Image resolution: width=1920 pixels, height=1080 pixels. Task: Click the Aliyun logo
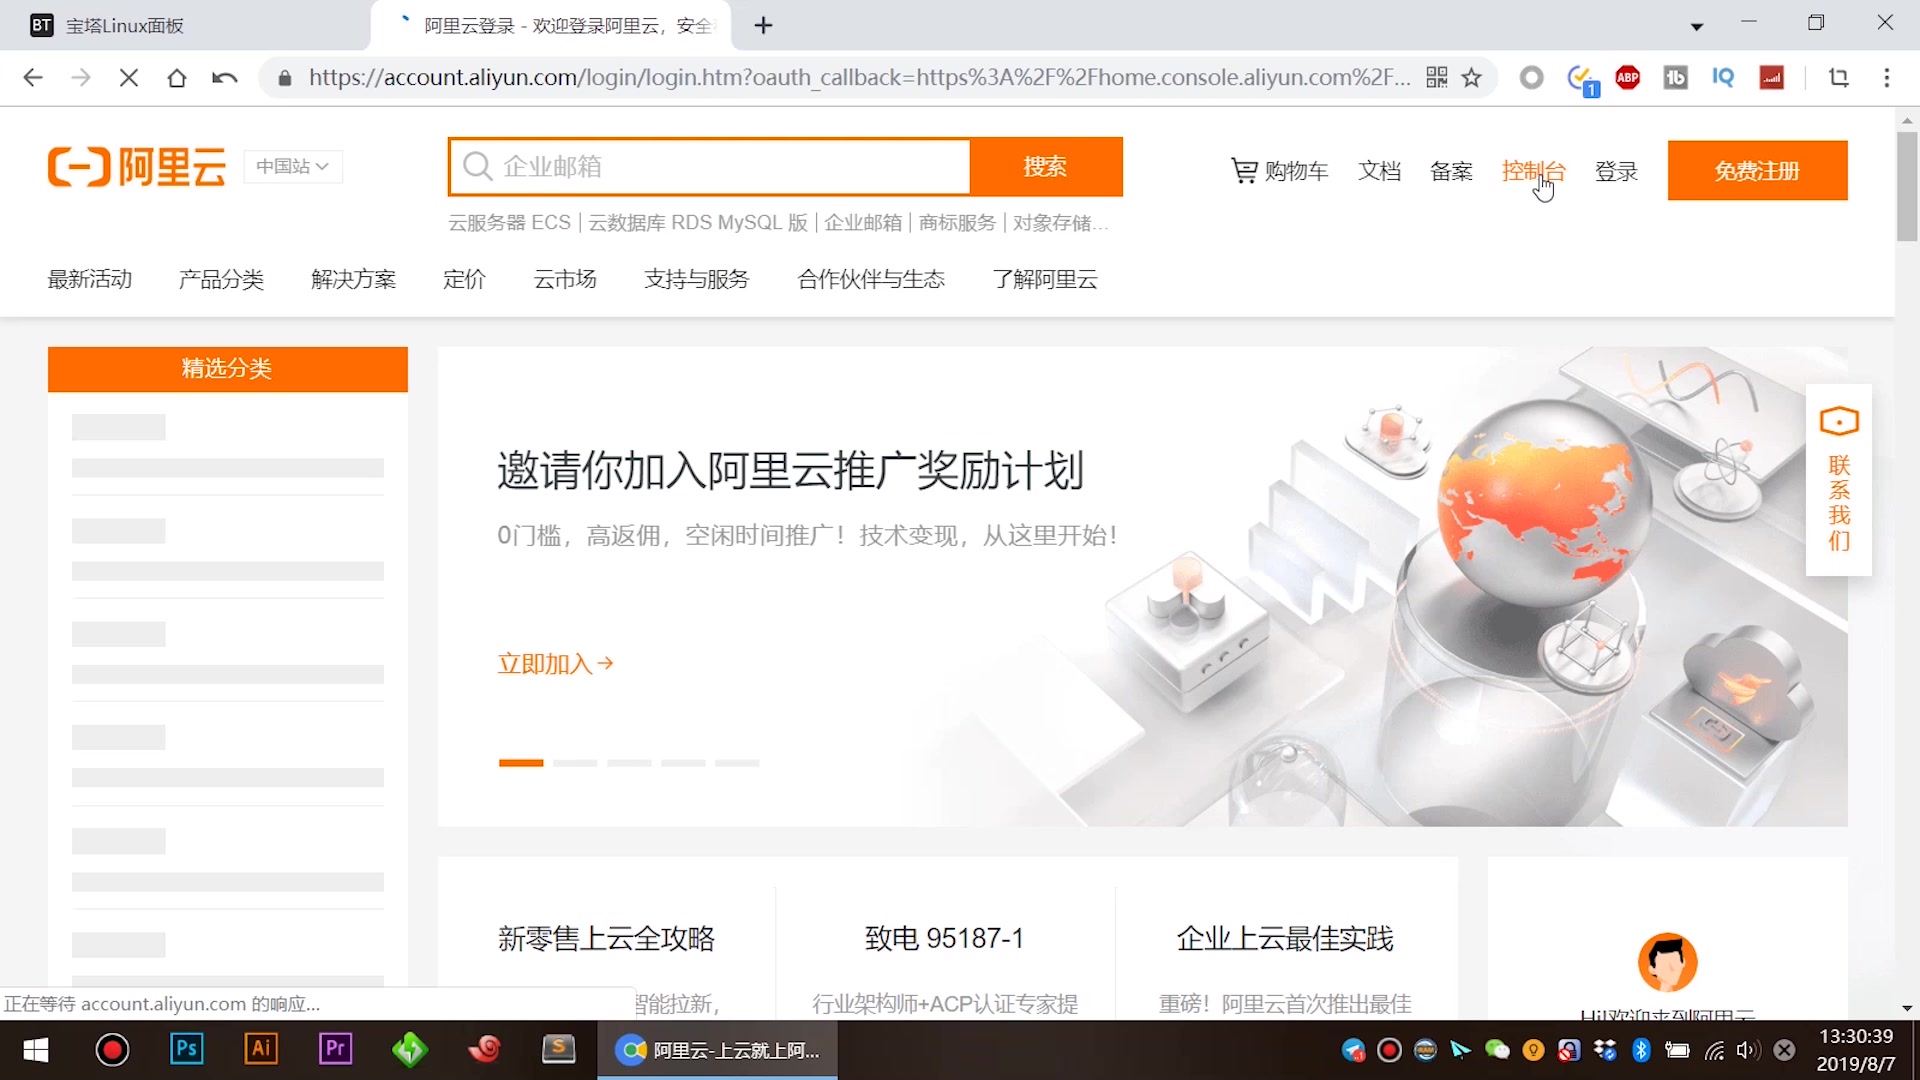click(x=137, y=167)
